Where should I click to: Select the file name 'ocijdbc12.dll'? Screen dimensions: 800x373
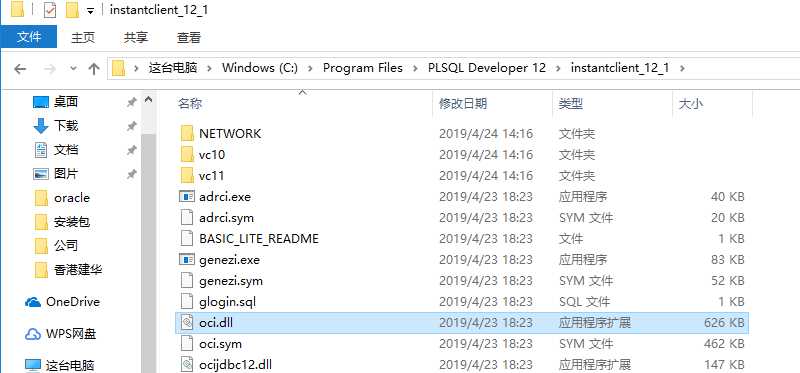(235, 365)
